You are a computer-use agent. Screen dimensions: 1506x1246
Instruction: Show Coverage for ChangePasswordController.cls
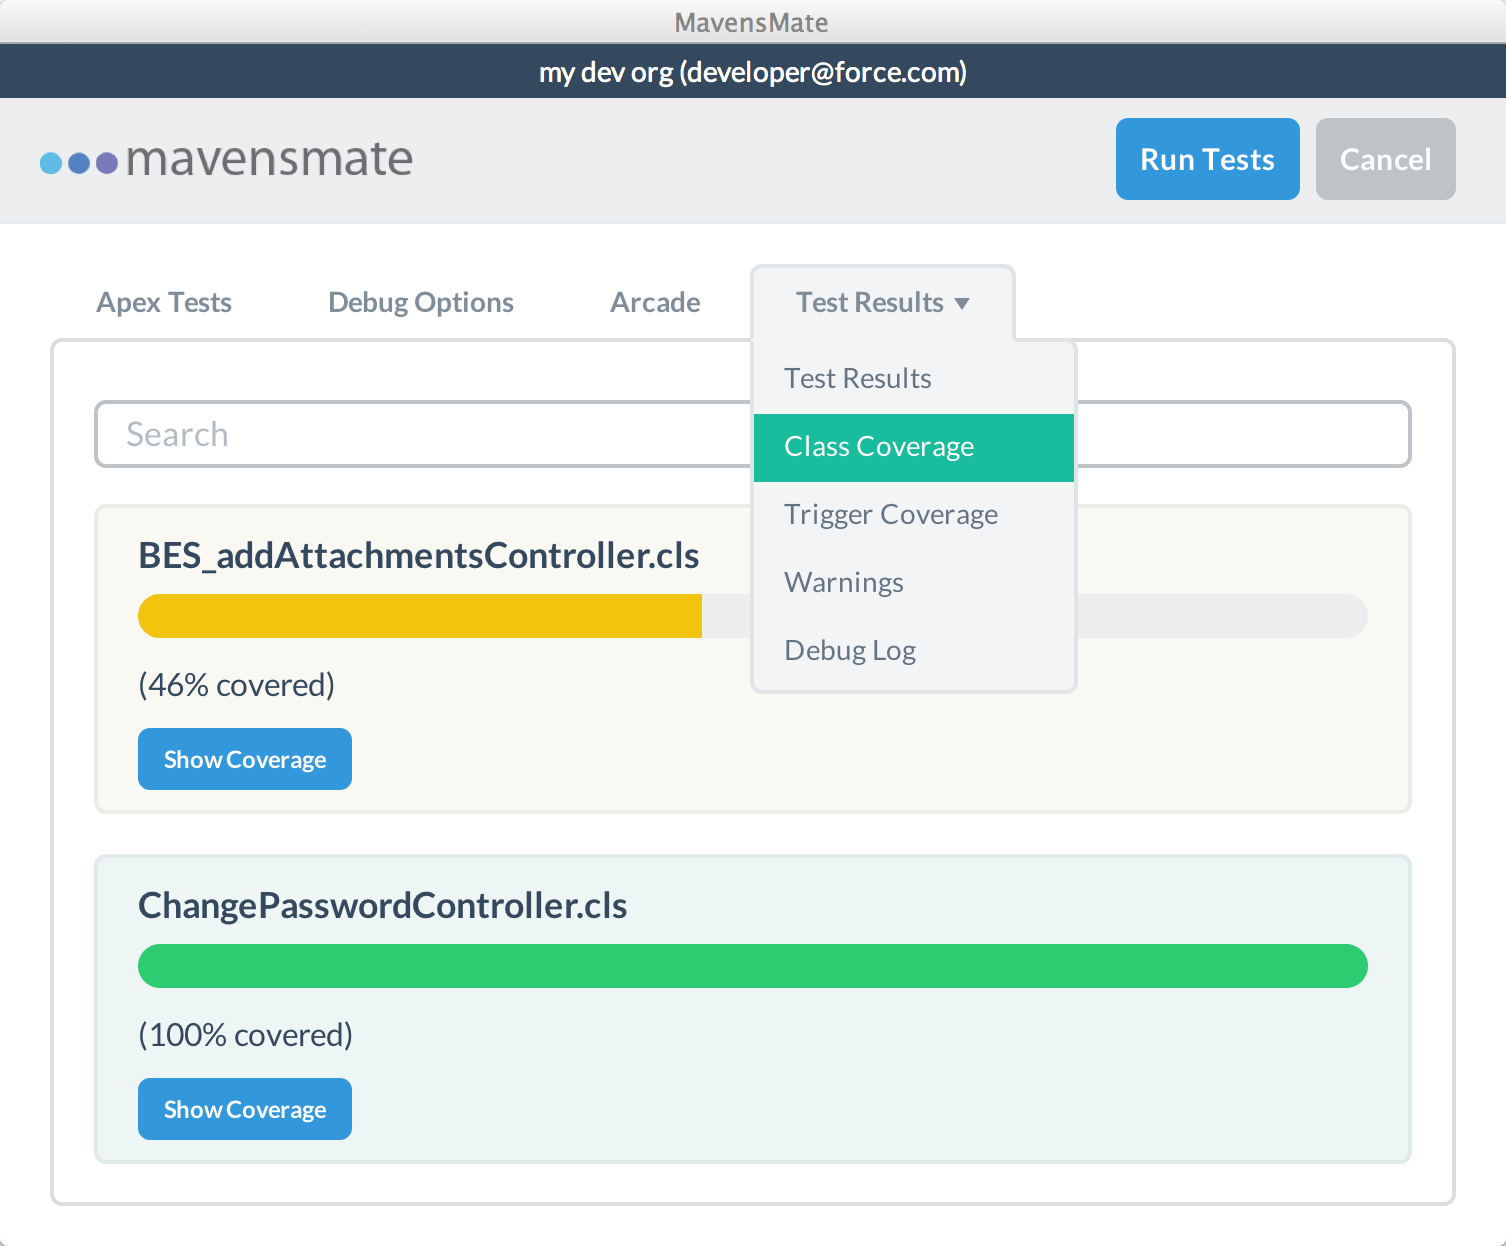tap(245, 1109)
